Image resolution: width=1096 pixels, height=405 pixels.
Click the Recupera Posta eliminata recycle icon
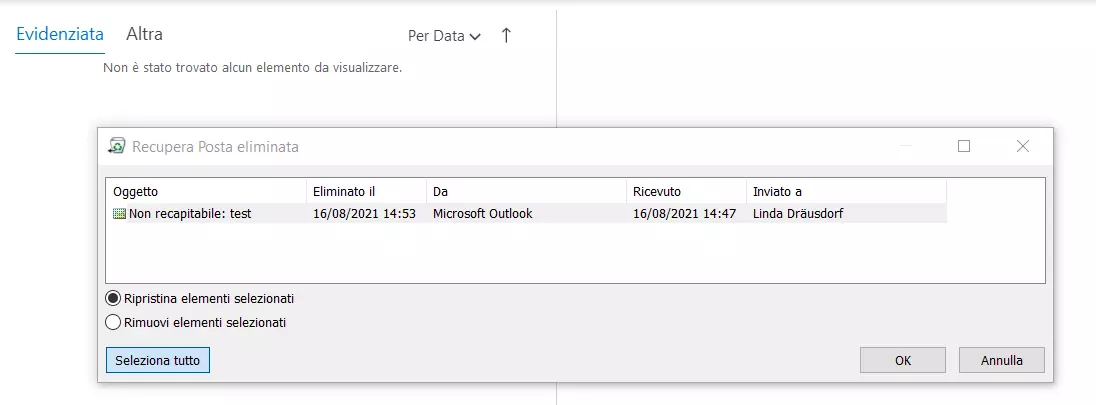pos(117,145)
